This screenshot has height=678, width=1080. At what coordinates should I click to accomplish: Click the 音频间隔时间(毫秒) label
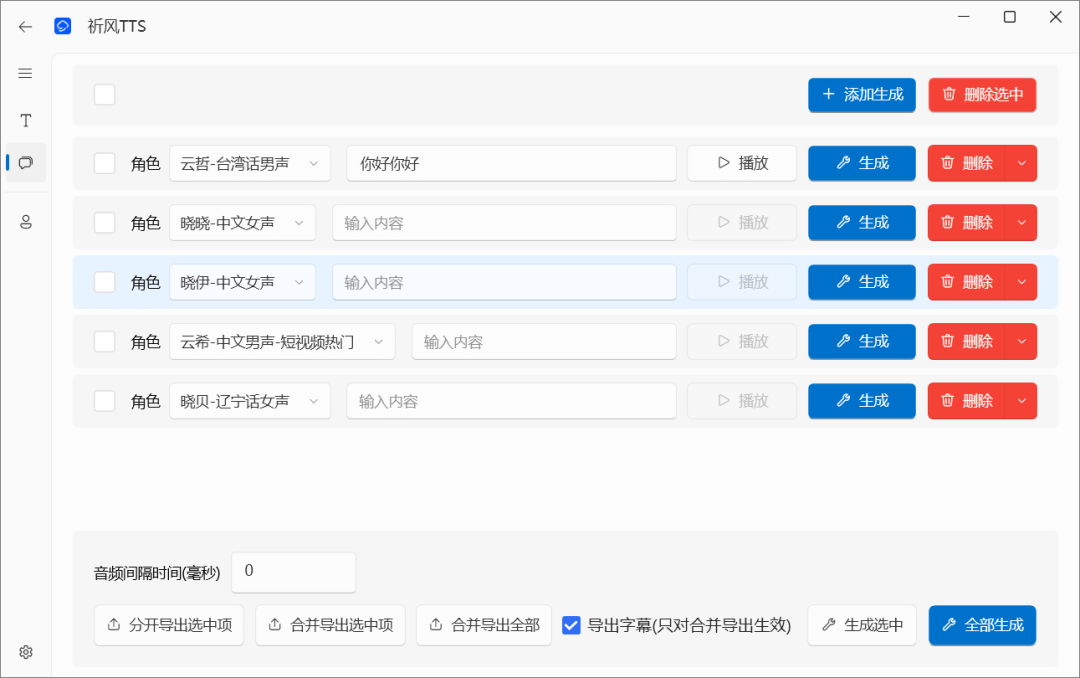click(x=157, y=573)
